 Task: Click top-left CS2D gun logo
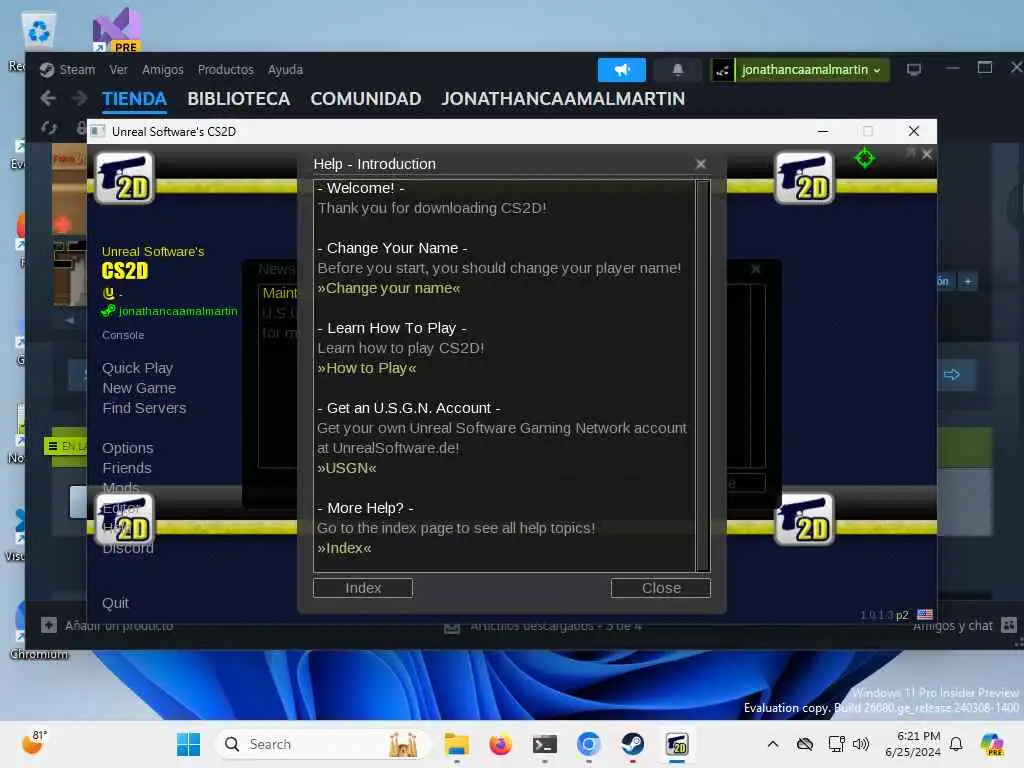point(124,178)
